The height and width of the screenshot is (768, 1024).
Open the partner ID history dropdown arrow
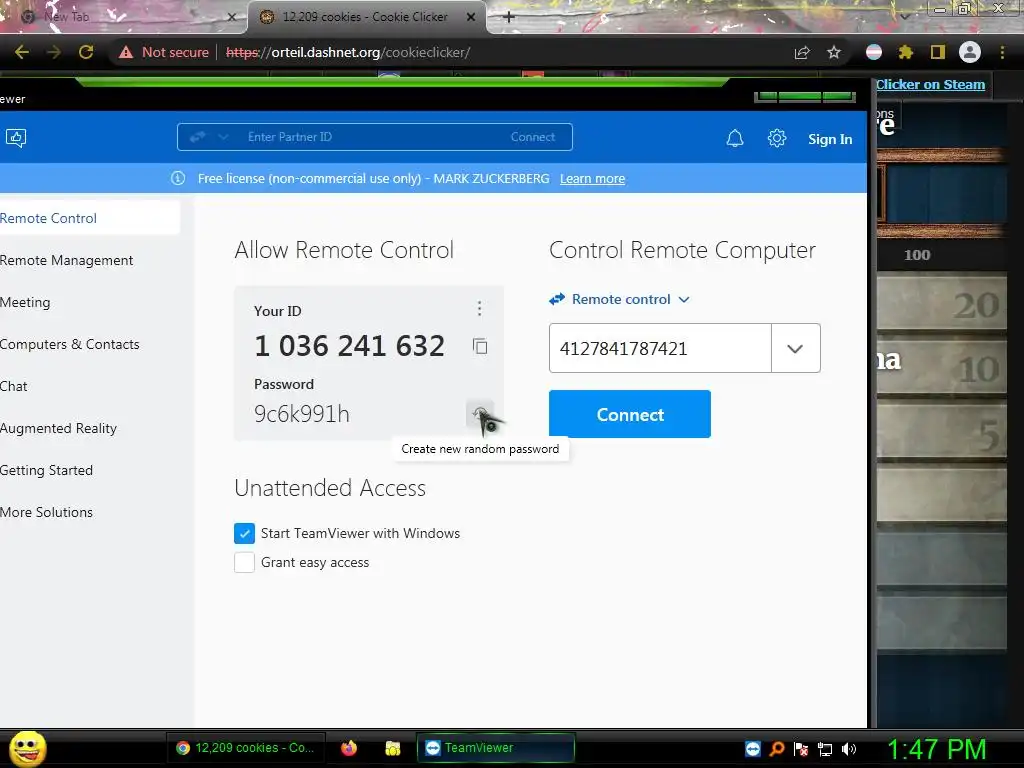(795, 348)
